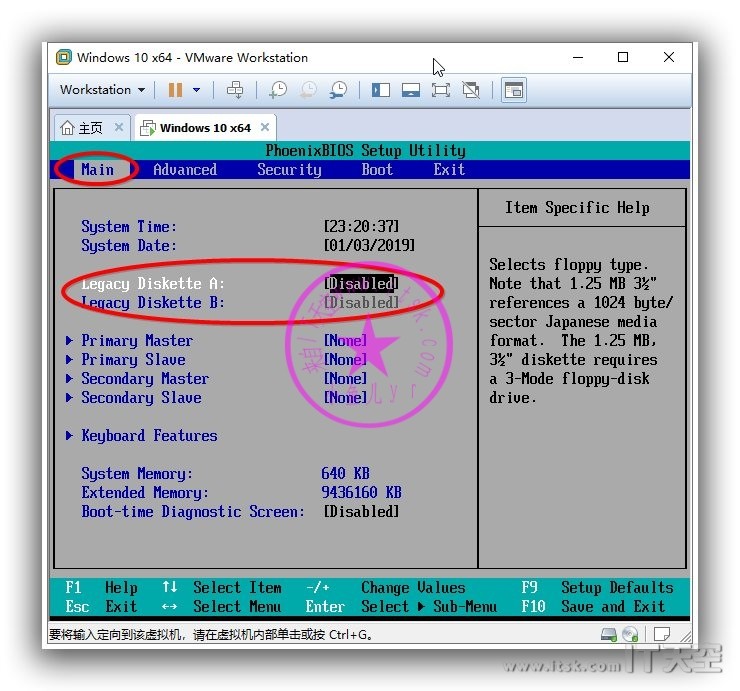Close the Windows 10 x64 tab
The height and width of the screenshot is (691, 740).
(265, 127)
